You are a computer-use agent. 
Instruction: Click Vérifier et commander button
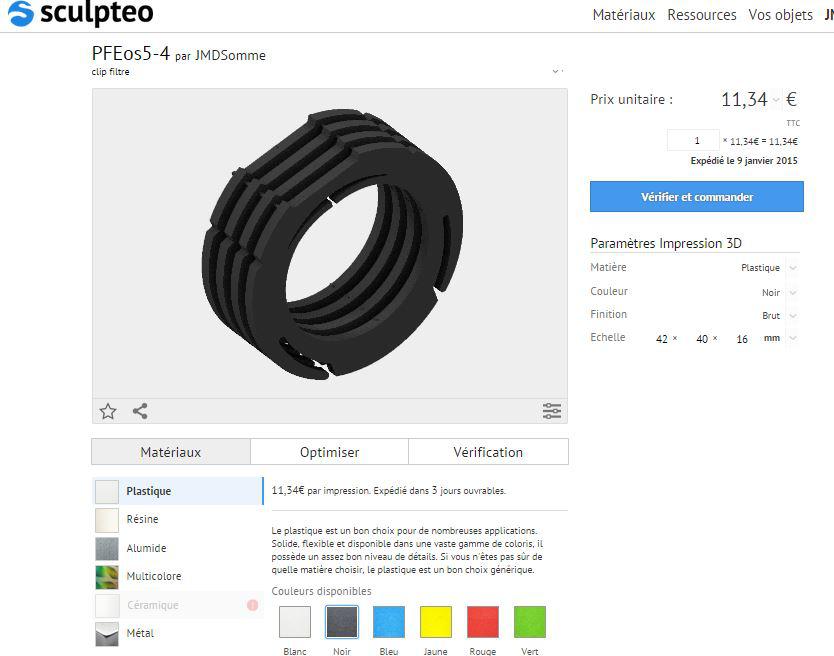697,196
